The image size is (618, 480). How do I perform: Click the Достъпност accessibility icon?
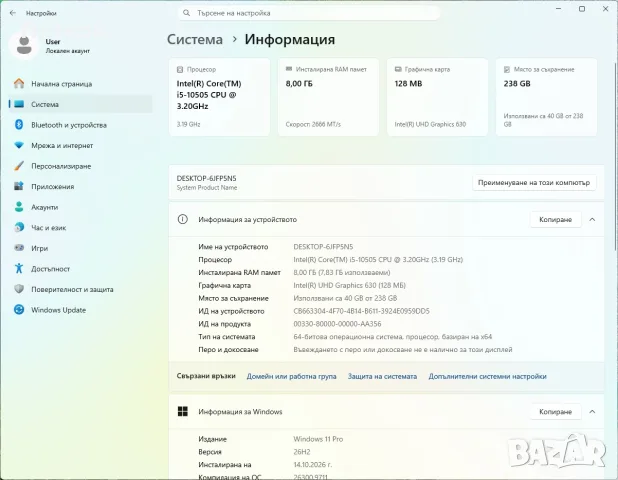tap(19, 268)
